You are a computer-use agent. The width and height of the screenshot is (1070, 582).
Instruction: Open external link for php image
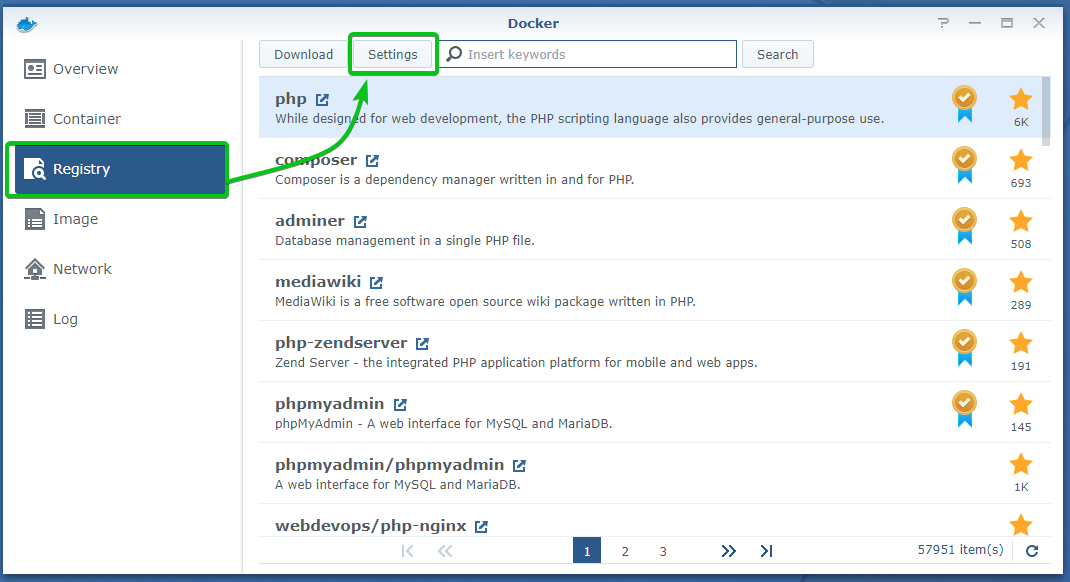pos(322,100)
